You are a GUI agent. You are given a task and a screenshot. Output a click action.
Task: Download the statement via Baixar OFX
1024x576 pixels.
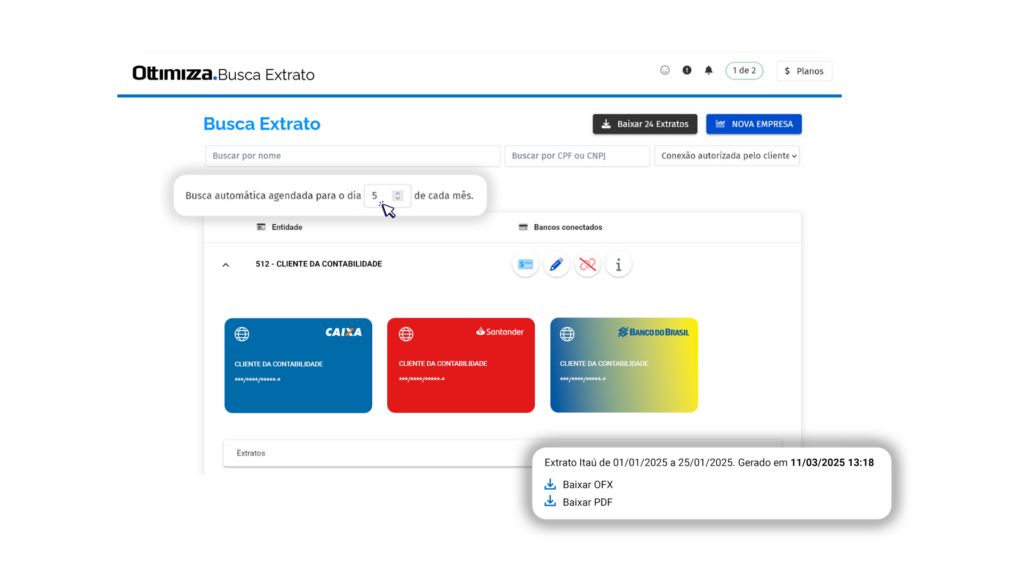(x=587, y=485)
